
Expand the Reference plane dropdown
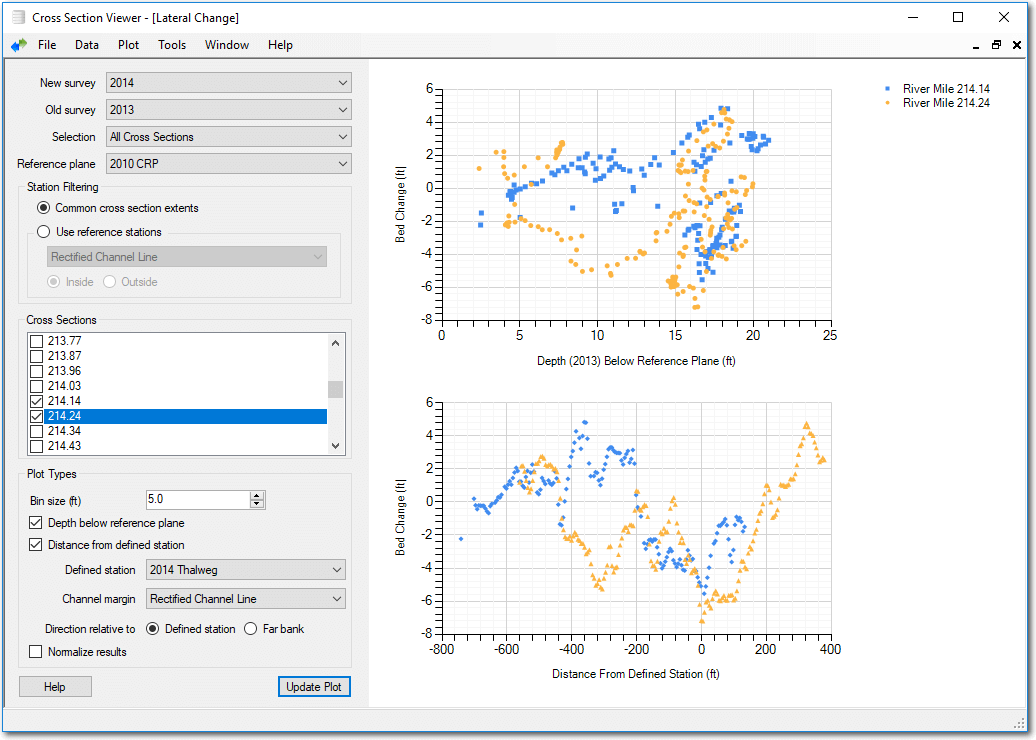click(229, 164)
